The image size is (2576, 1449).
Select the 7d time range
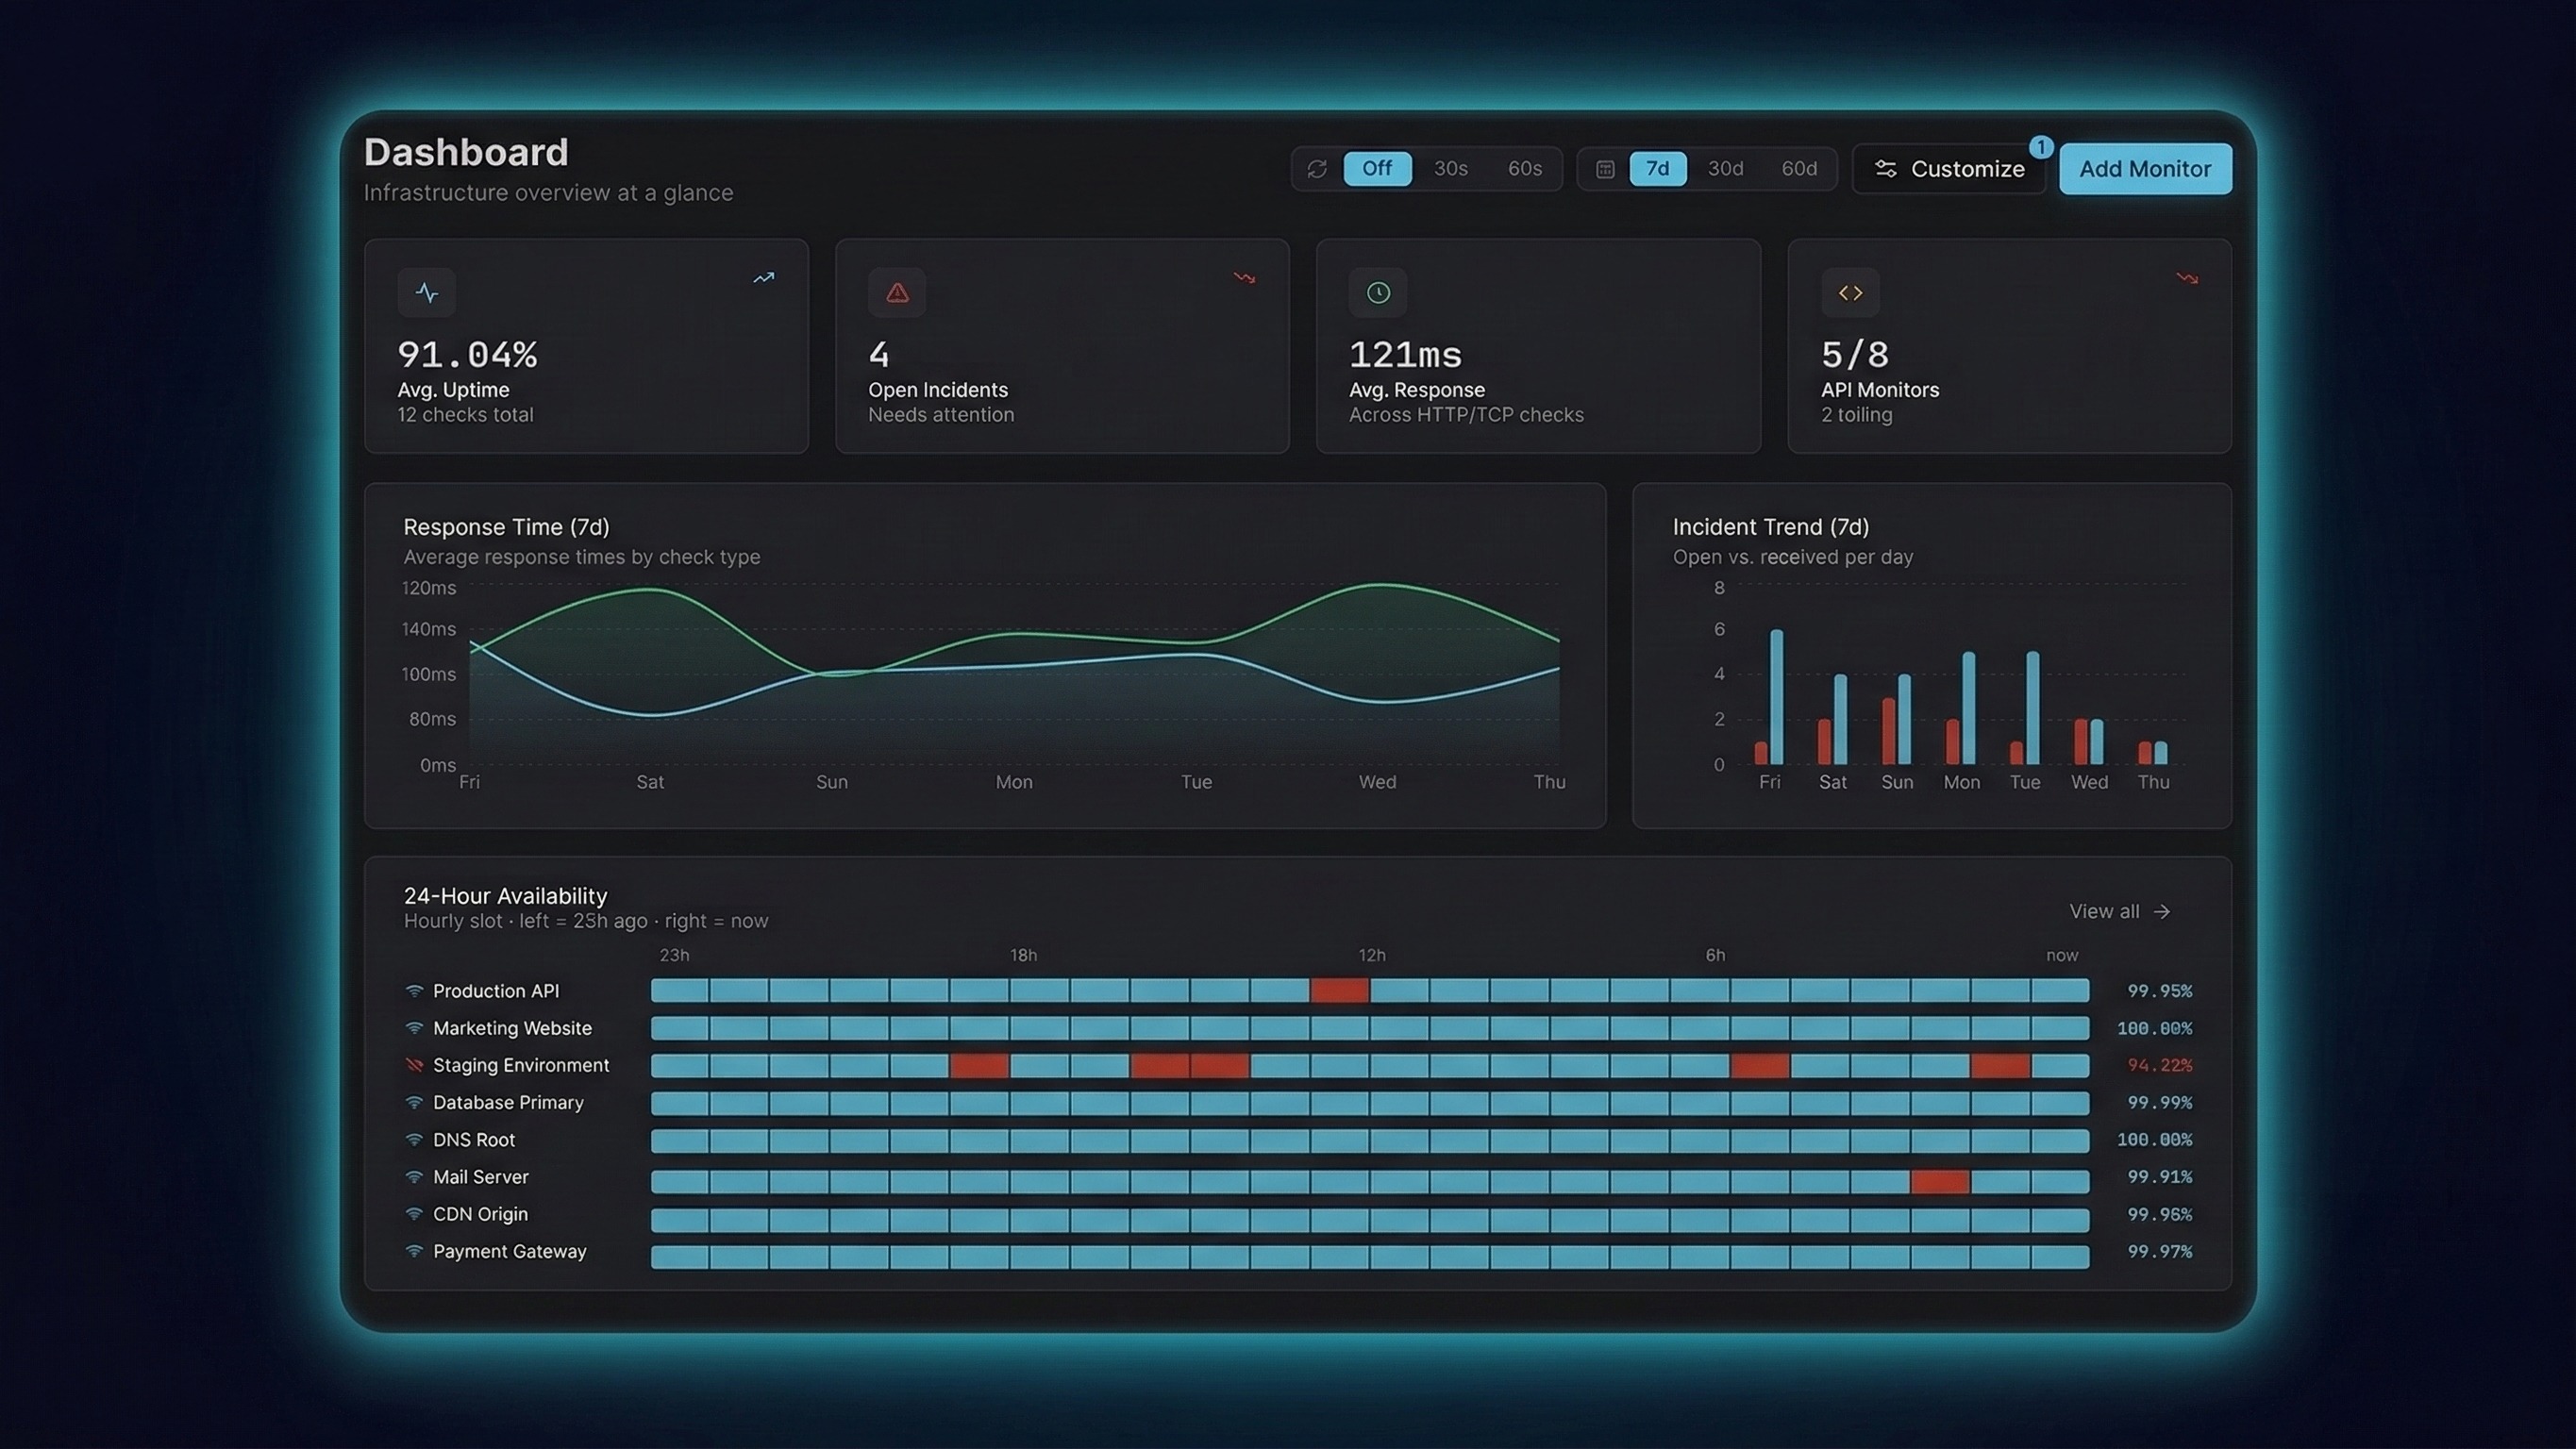click(1657, 168)
